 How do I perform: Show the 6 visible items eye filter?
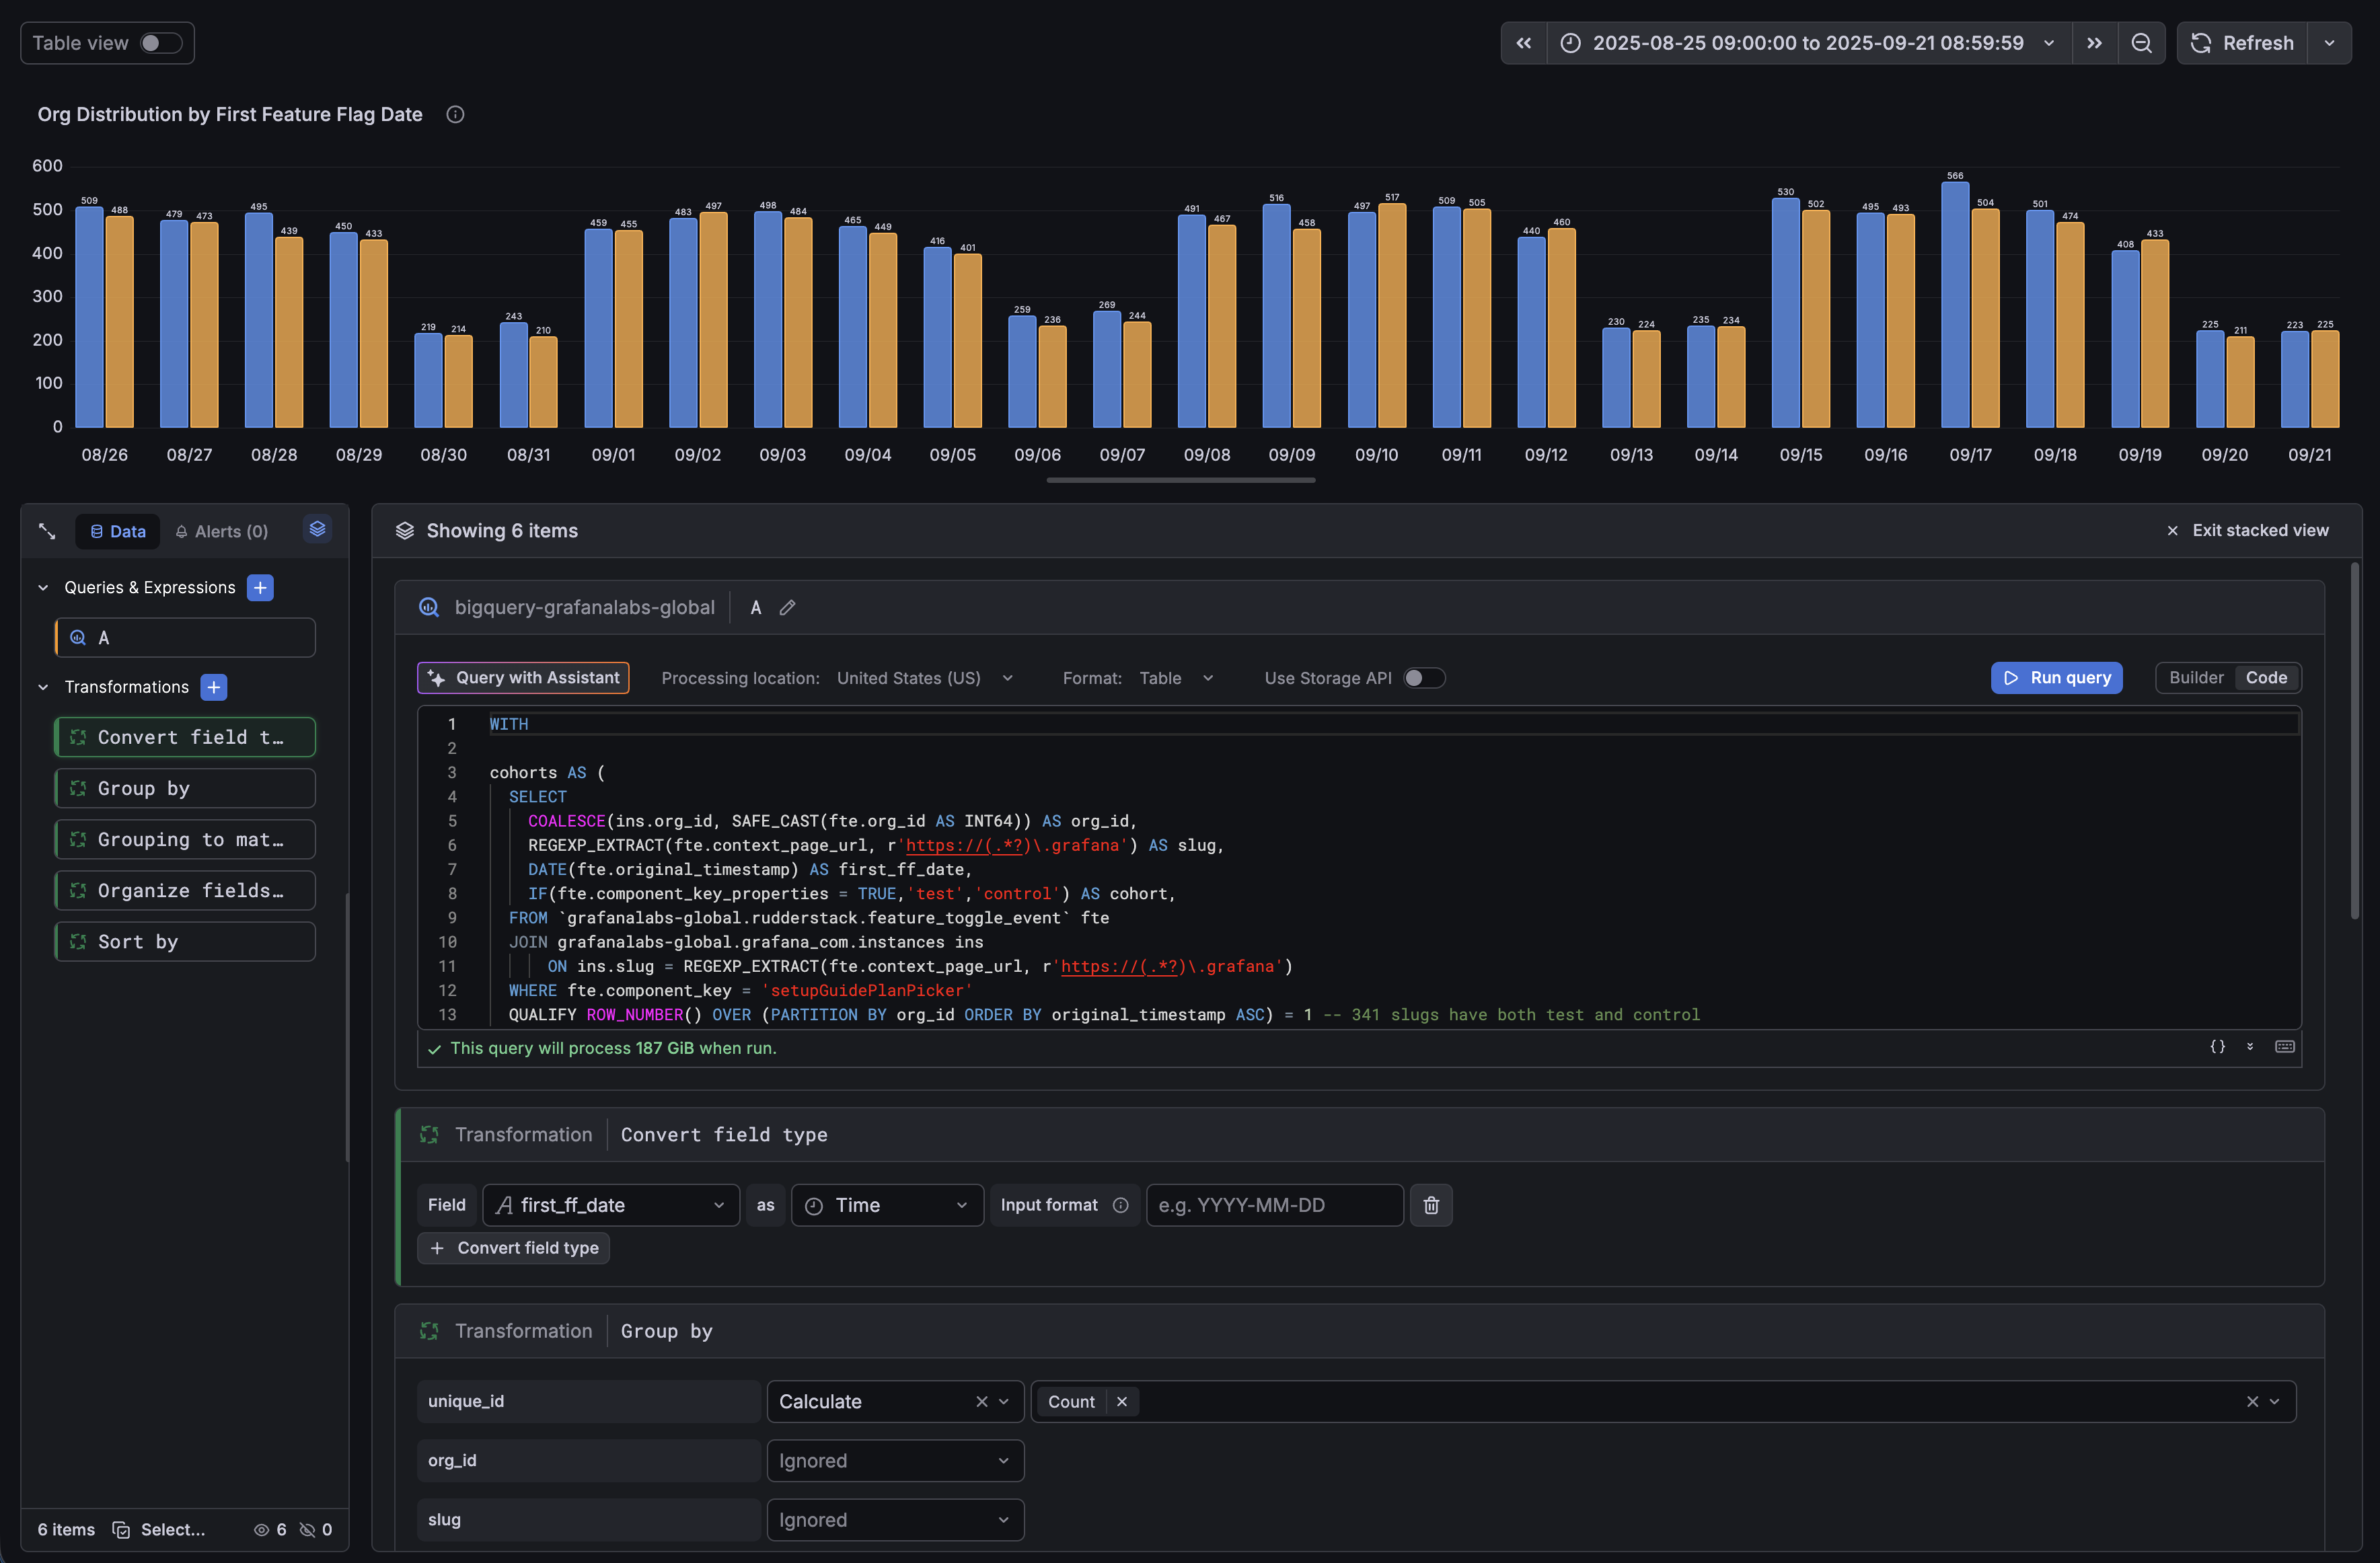click(x=270, y=1530)
